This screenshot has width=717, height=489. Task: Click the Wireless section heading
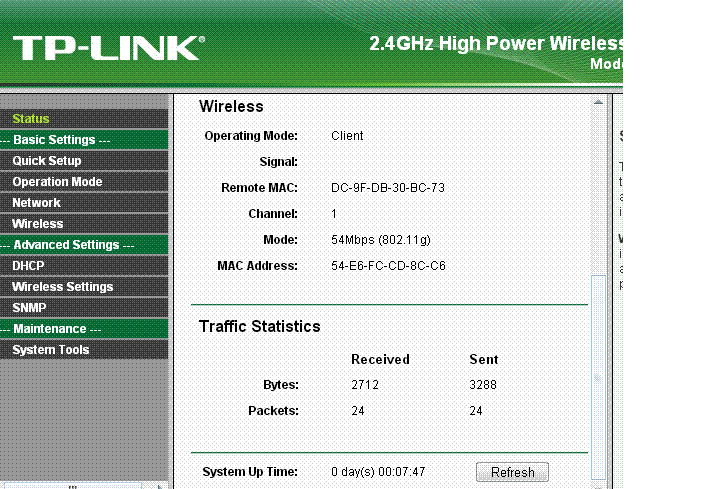pyautogui.click(x=231, y=107)
